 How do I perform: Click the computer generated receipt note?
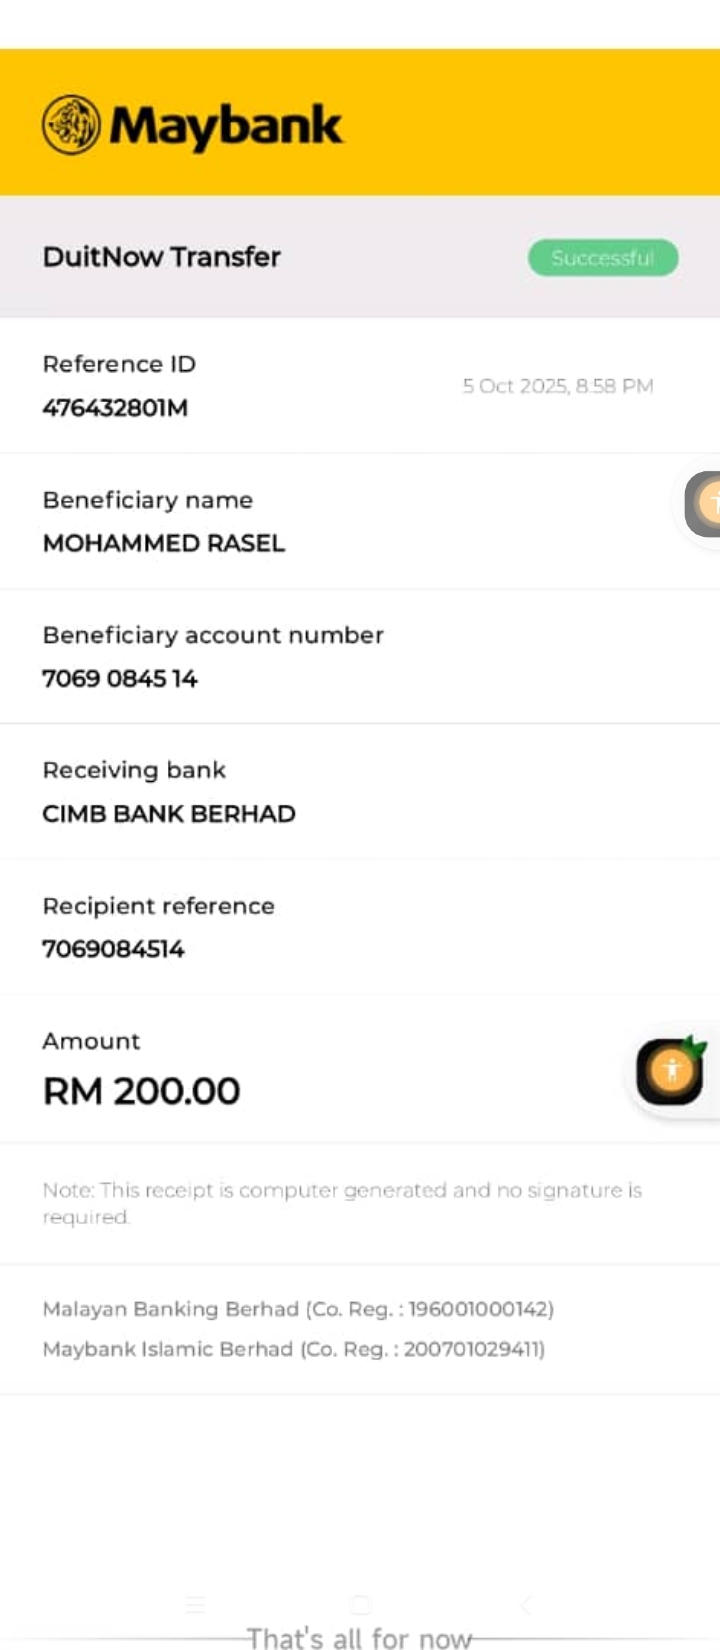[x=342, y=1203]
